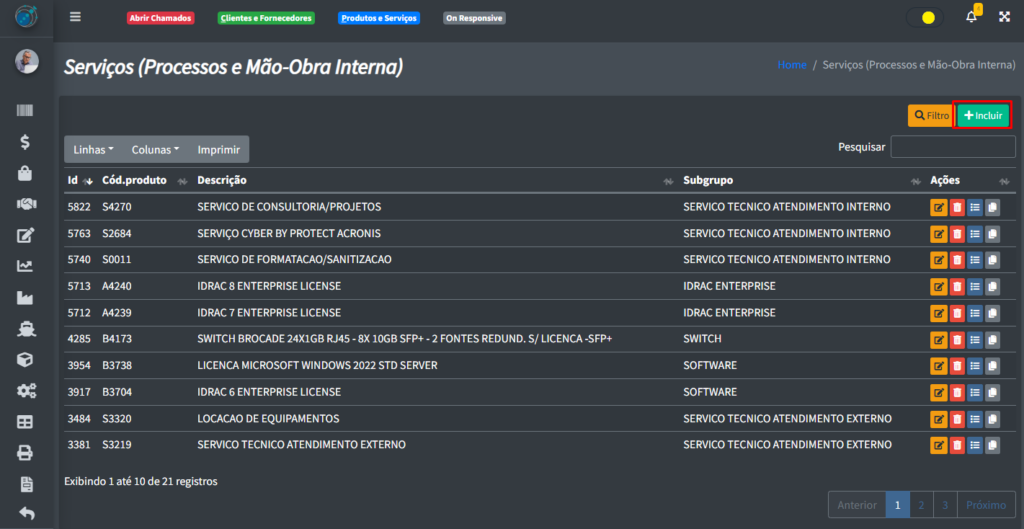Open the Clientes e Fornecedores shortcut
The height and width of the screenshot is (529, 1024).
266,18
